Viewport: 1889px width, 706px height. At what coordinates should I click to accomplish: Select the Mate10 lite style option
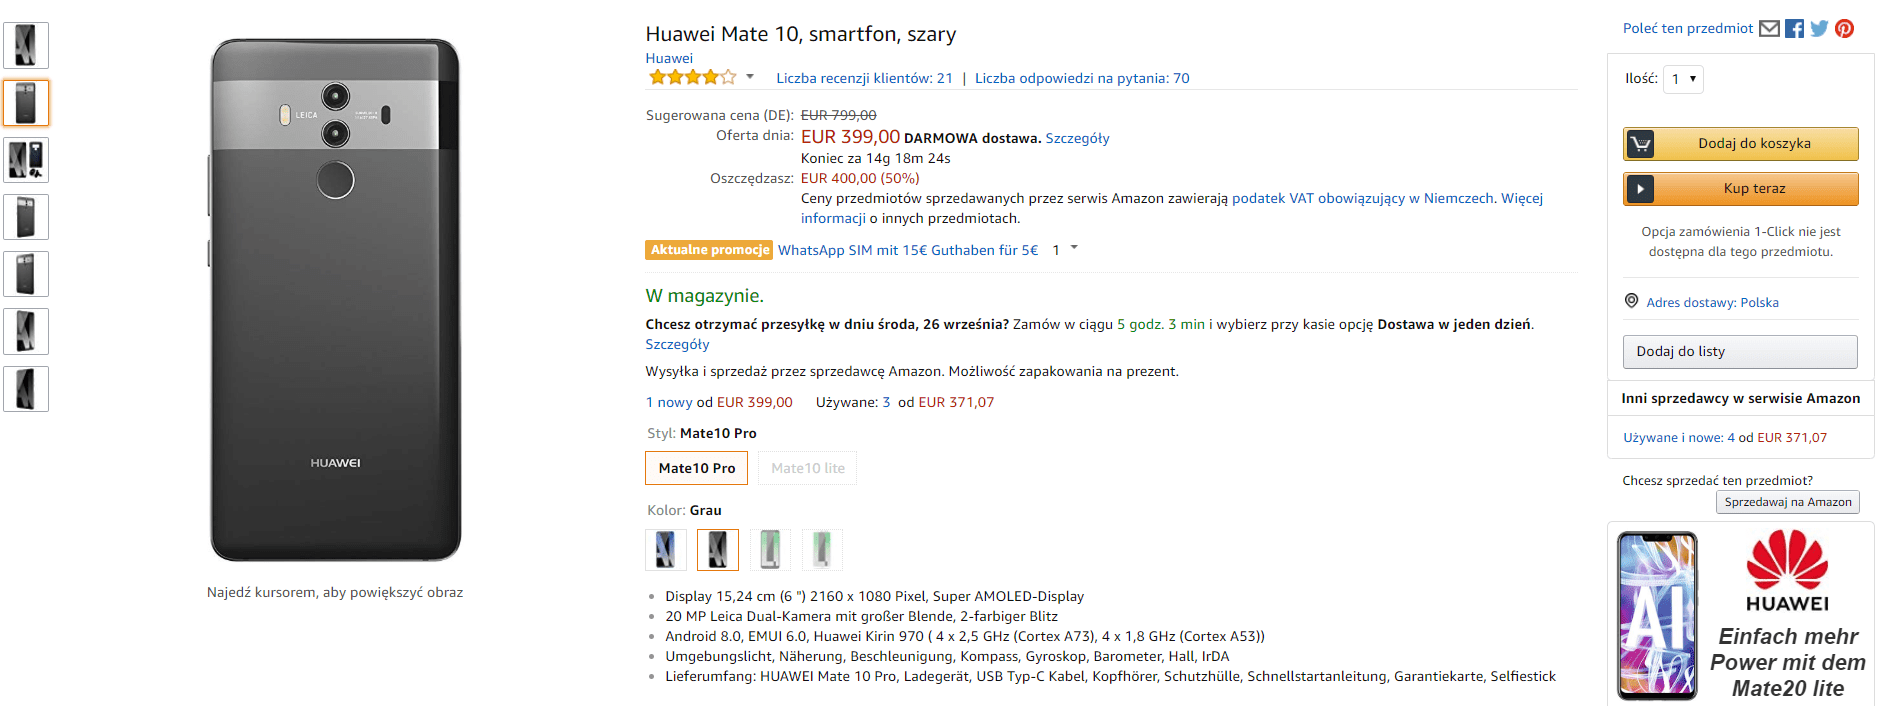(808, 468)
